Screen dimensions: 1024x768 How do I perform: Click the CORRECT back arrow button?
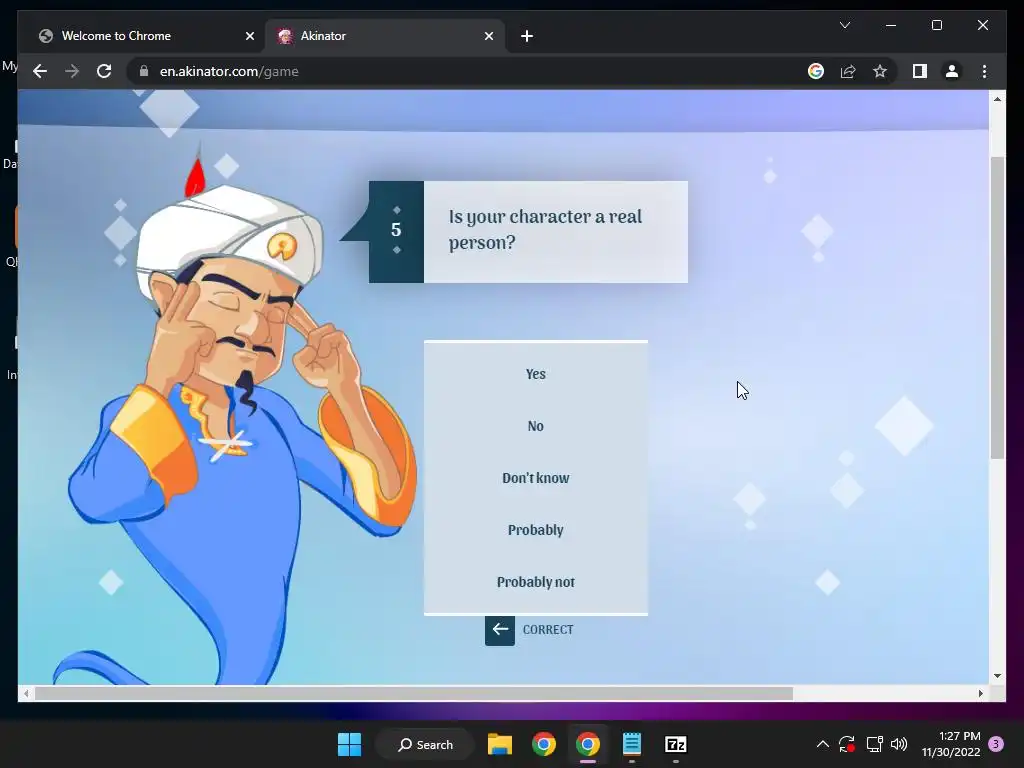click(500, 630)
